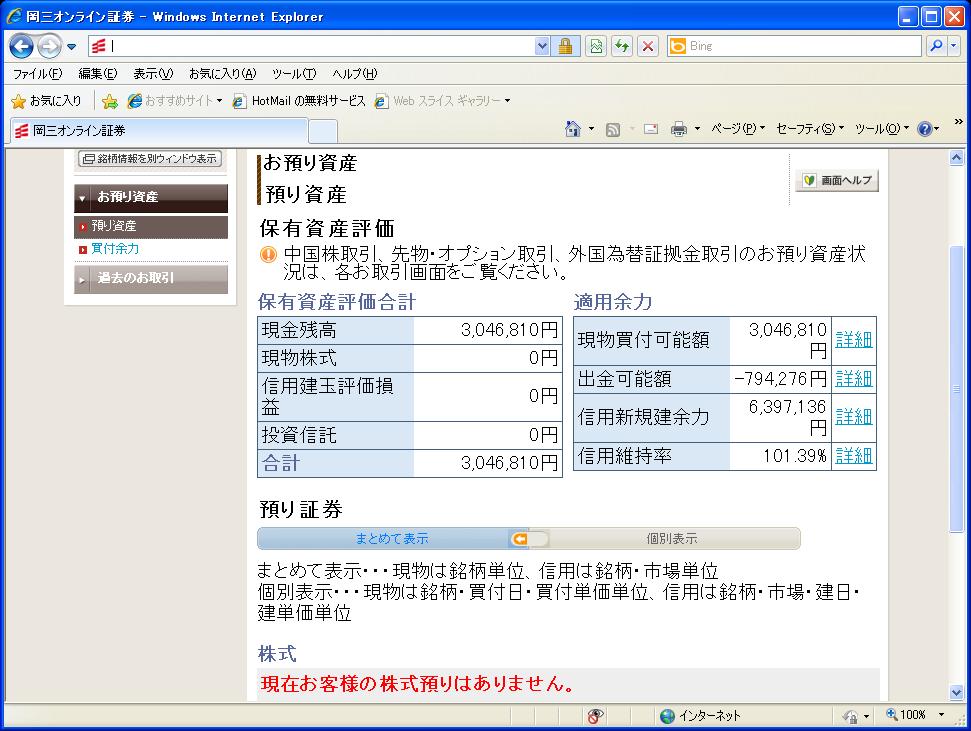Open the セーフティ dropdown menu
Image resolution: width=971 pixels, height=731 pixels.
[809, 129]
